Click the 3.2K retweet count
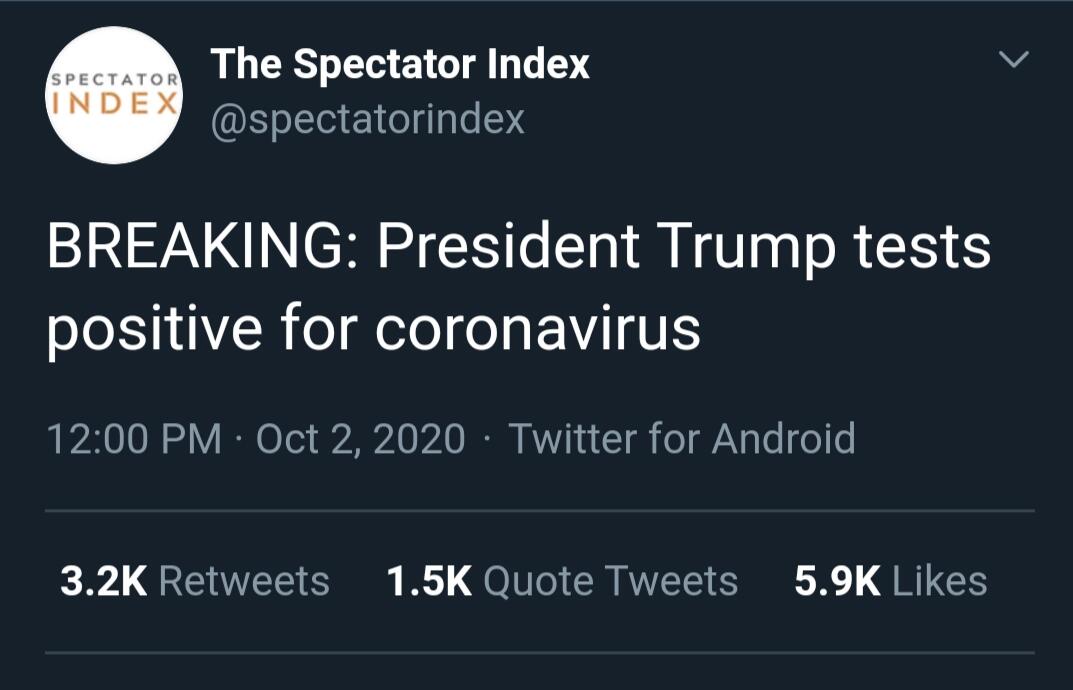Image resolution: width=1073 pixels, height=690 pixels. coord(103,581)
